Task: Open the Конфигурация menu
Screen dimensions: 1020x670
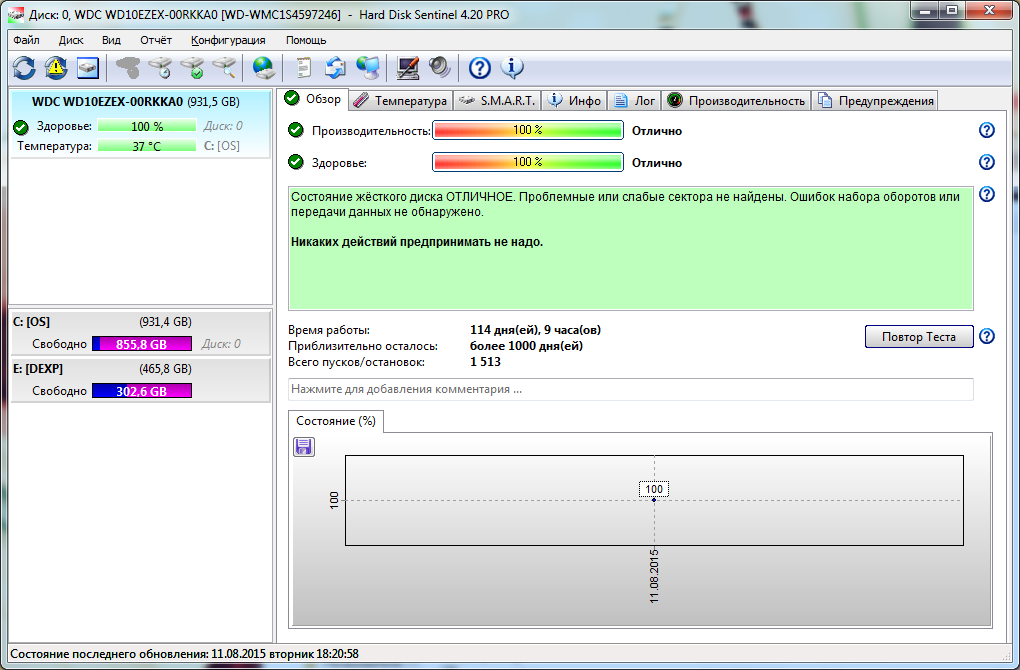Action: click(x=228, y=40)
